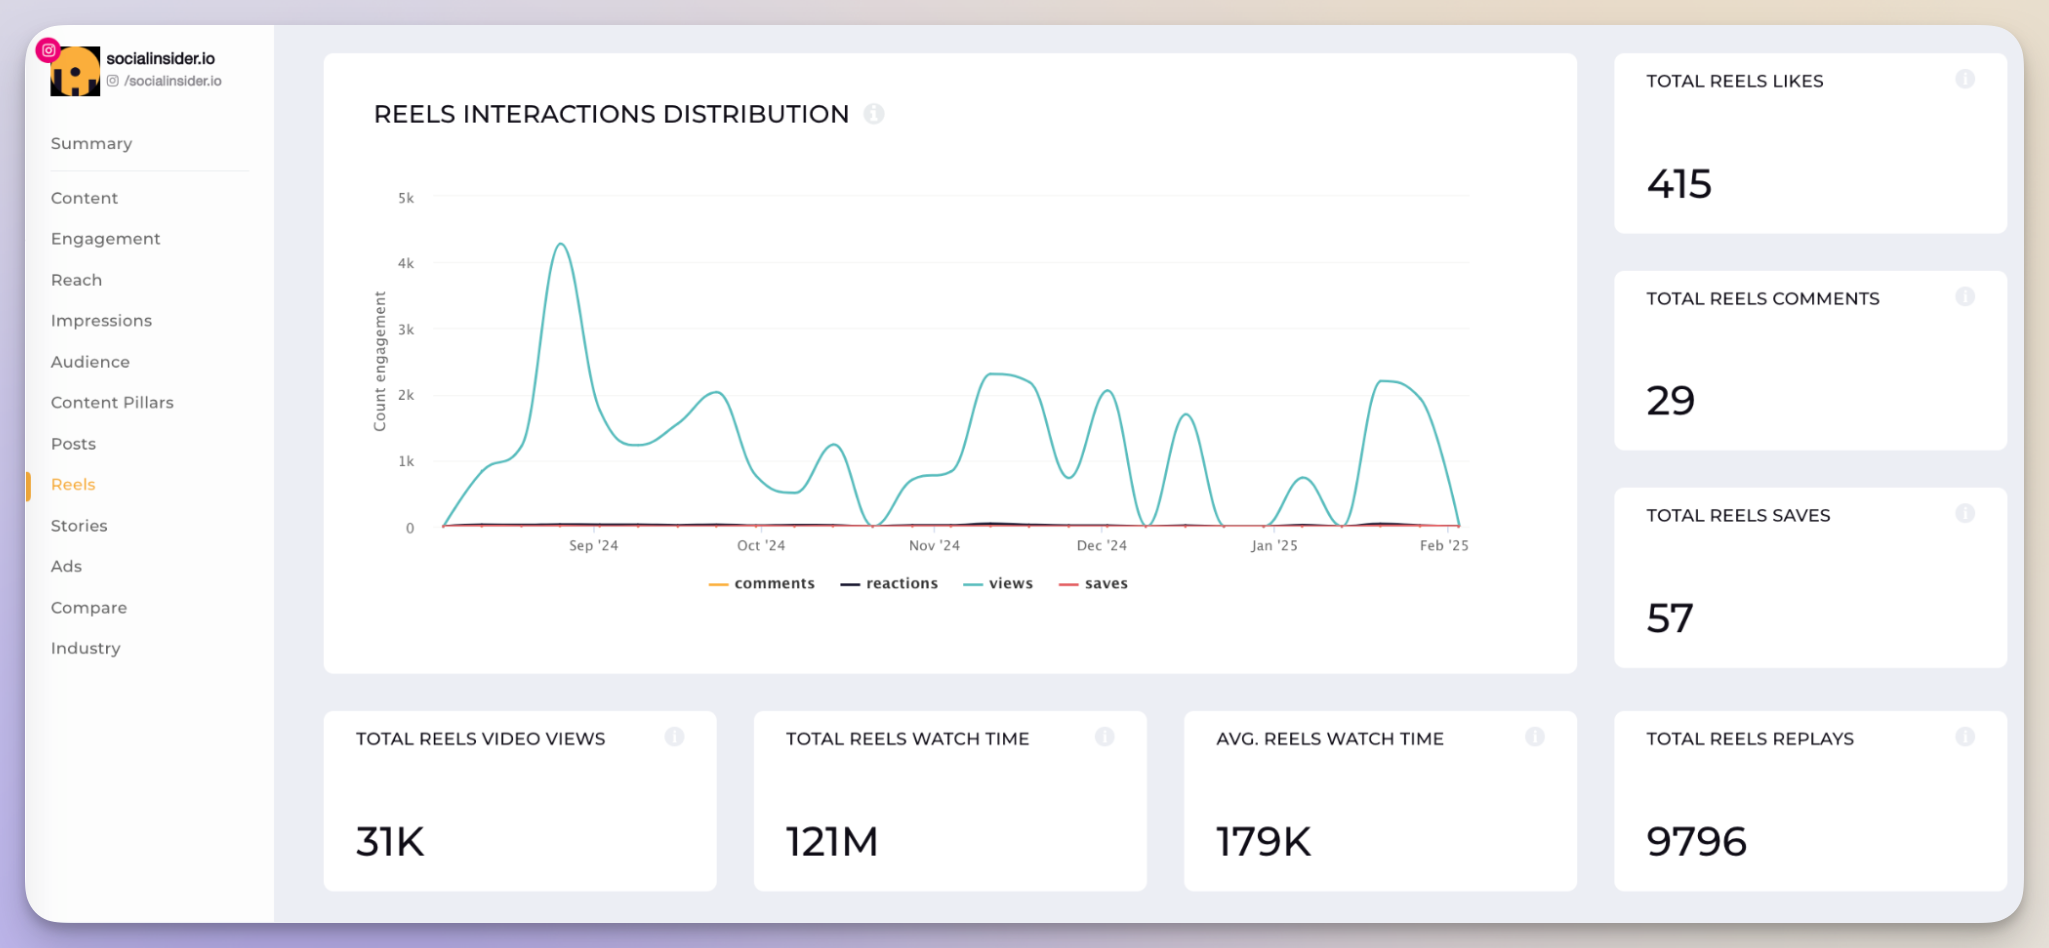
Task: Click info icon beside Reels Interactions Distribution
Action: click(874, 114)
